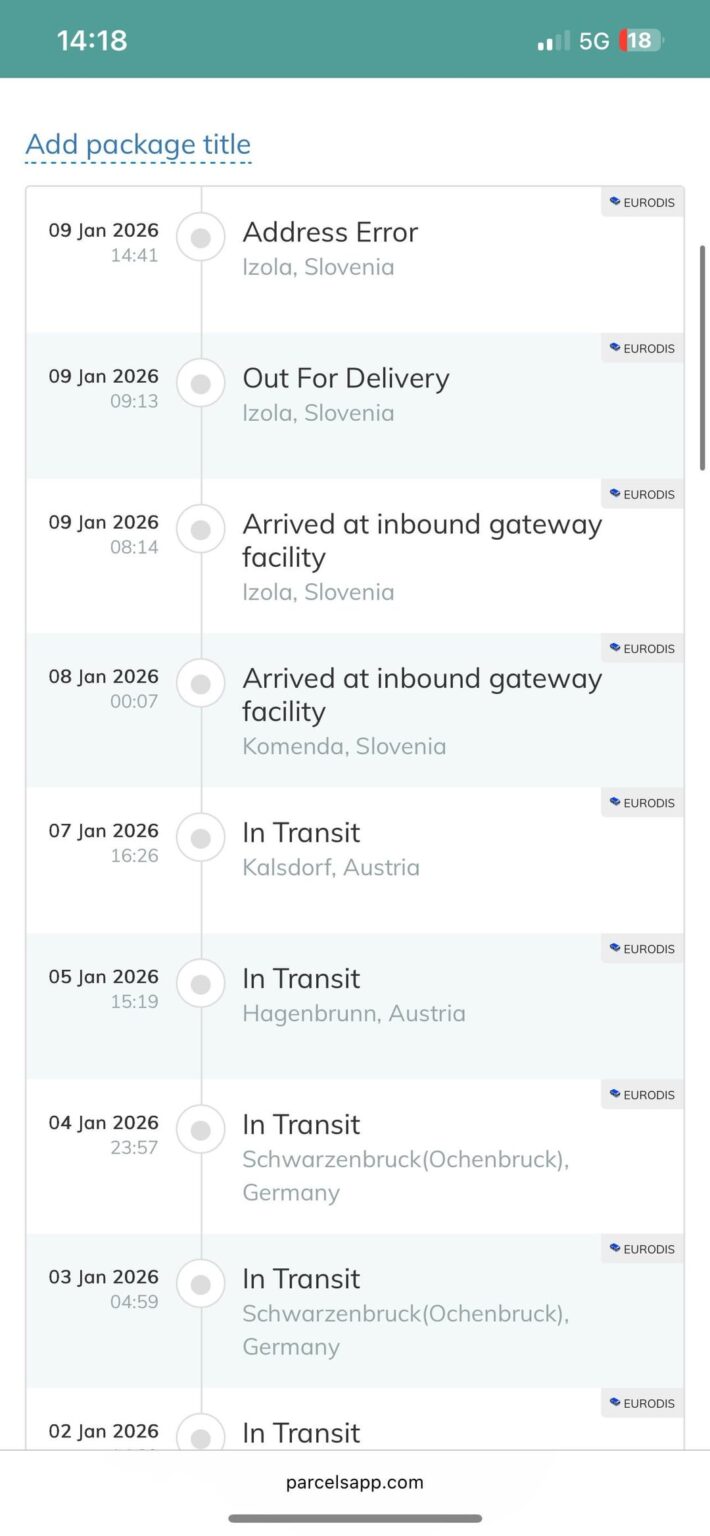710x1536 pixels.
Task: Select the EURODIS badge on the bottom 02 Jan entry
Action: [x=642, y=1403]
